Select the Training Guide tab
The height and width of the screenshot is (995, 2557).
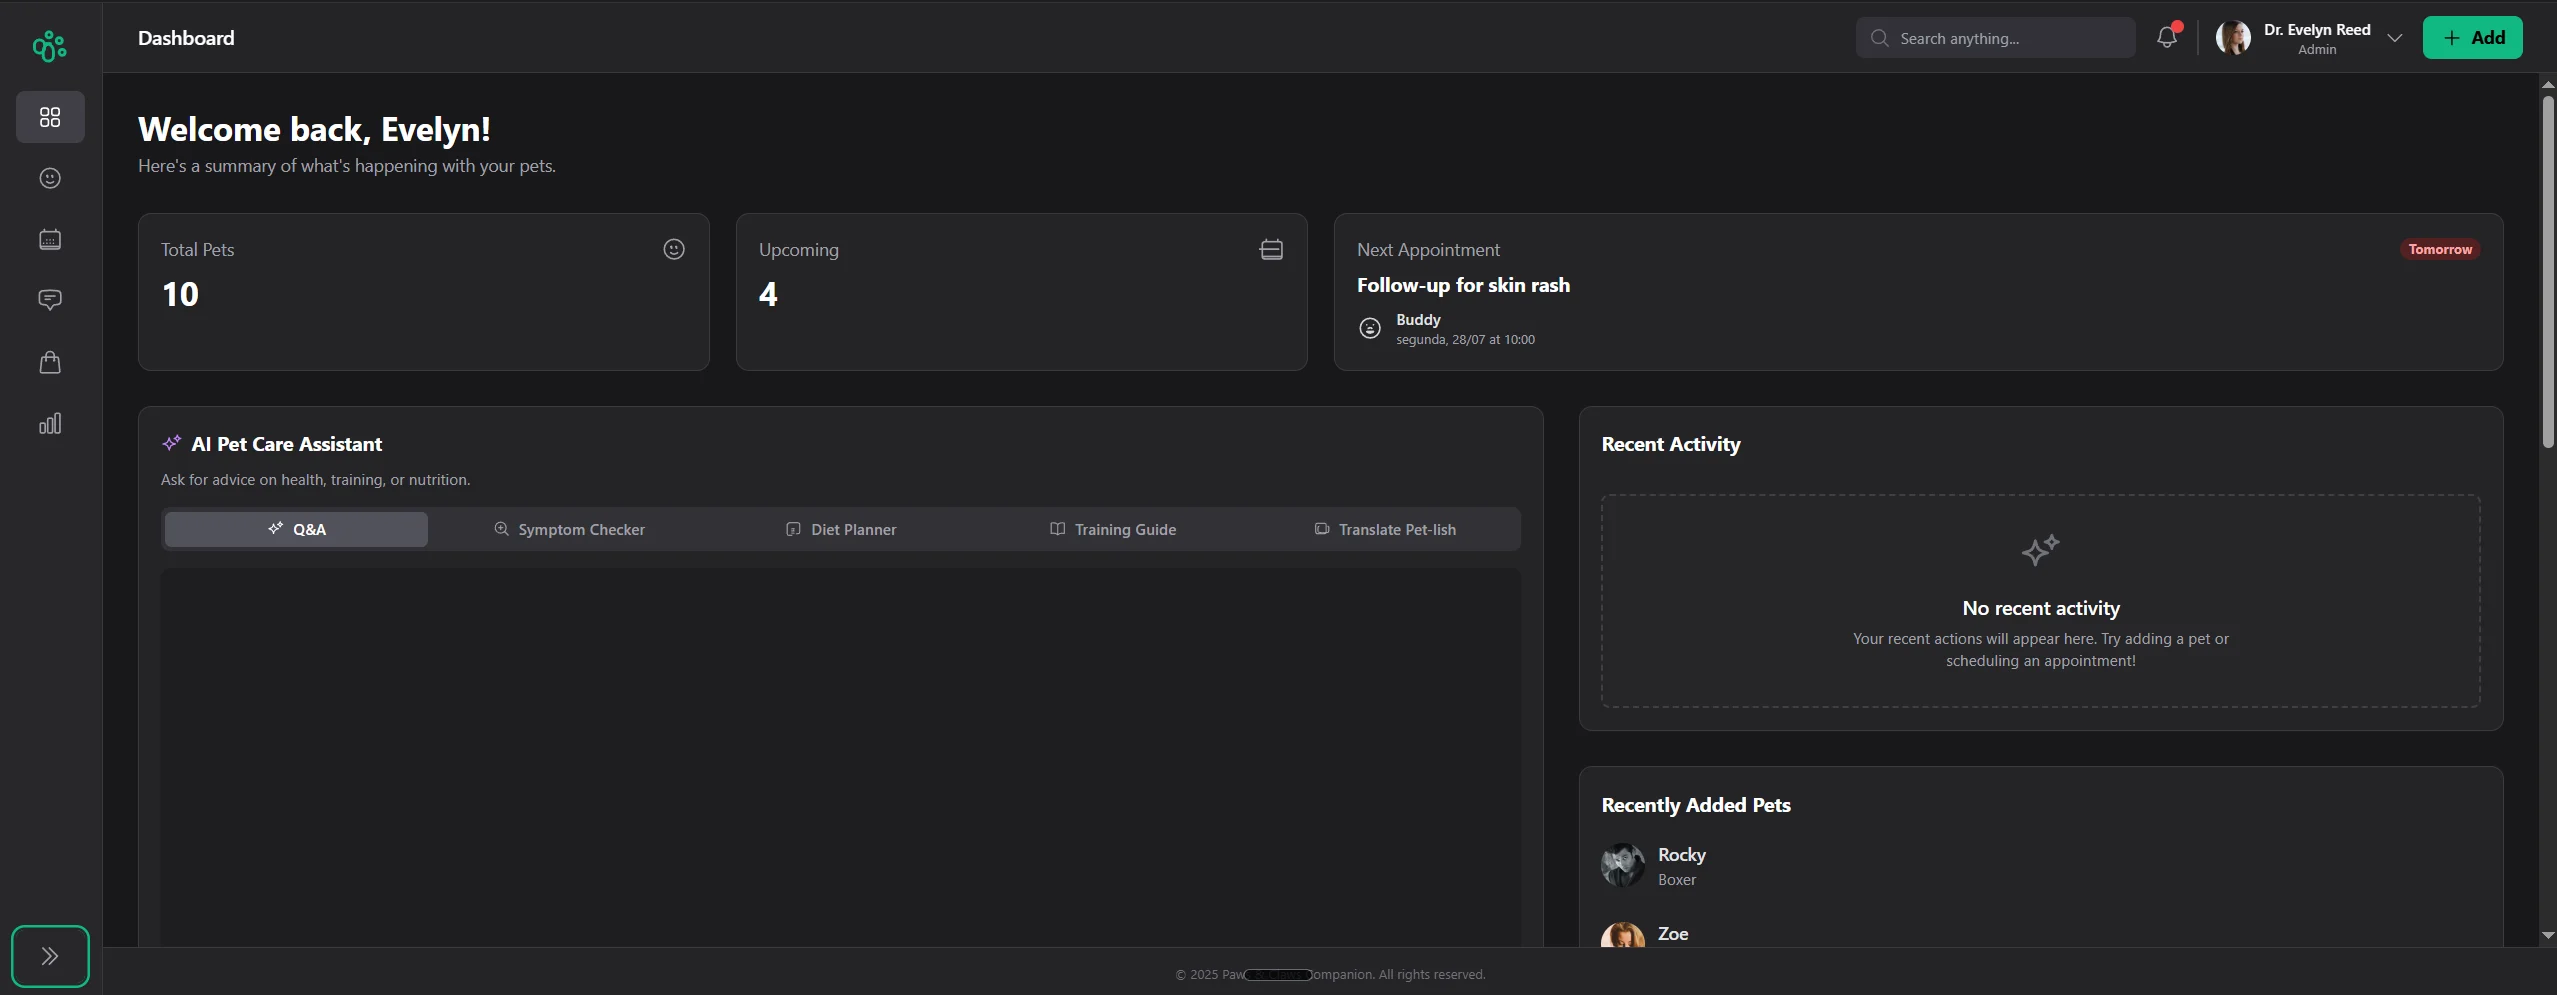click(1113, 530)
